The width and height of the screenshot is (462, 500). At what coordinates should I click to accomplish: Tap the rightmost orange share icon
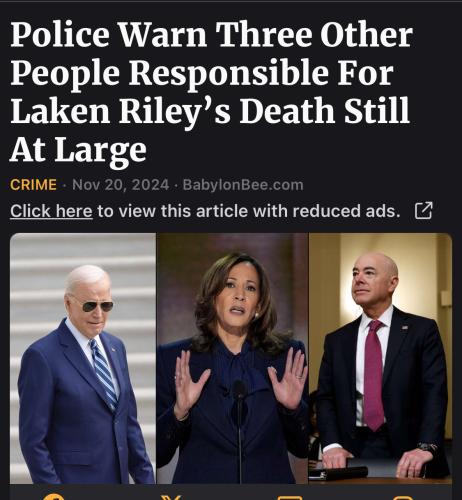[404, 498]
